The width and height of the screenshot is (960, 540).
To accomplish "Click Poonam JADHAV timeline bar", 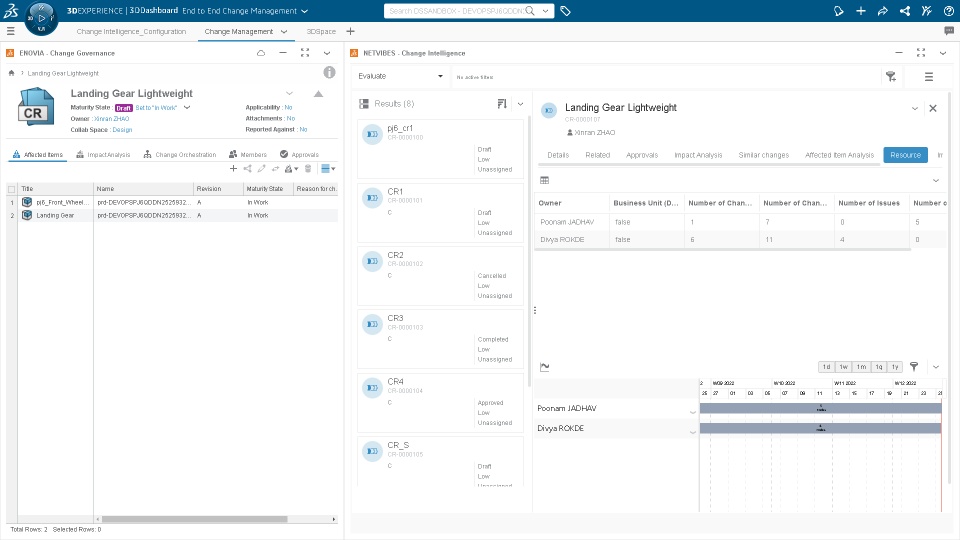I will click(x=820, y=408).
